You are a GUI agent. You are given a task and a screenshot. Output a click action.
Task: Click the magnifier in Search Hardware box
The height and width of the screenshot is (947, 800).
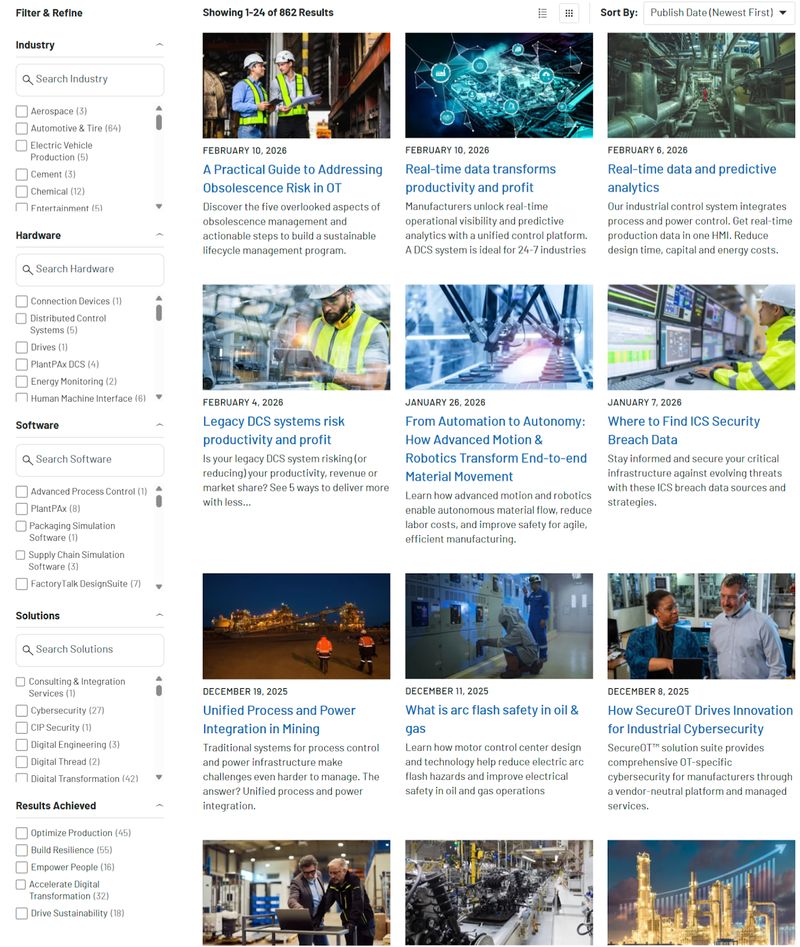click(26, 269)
